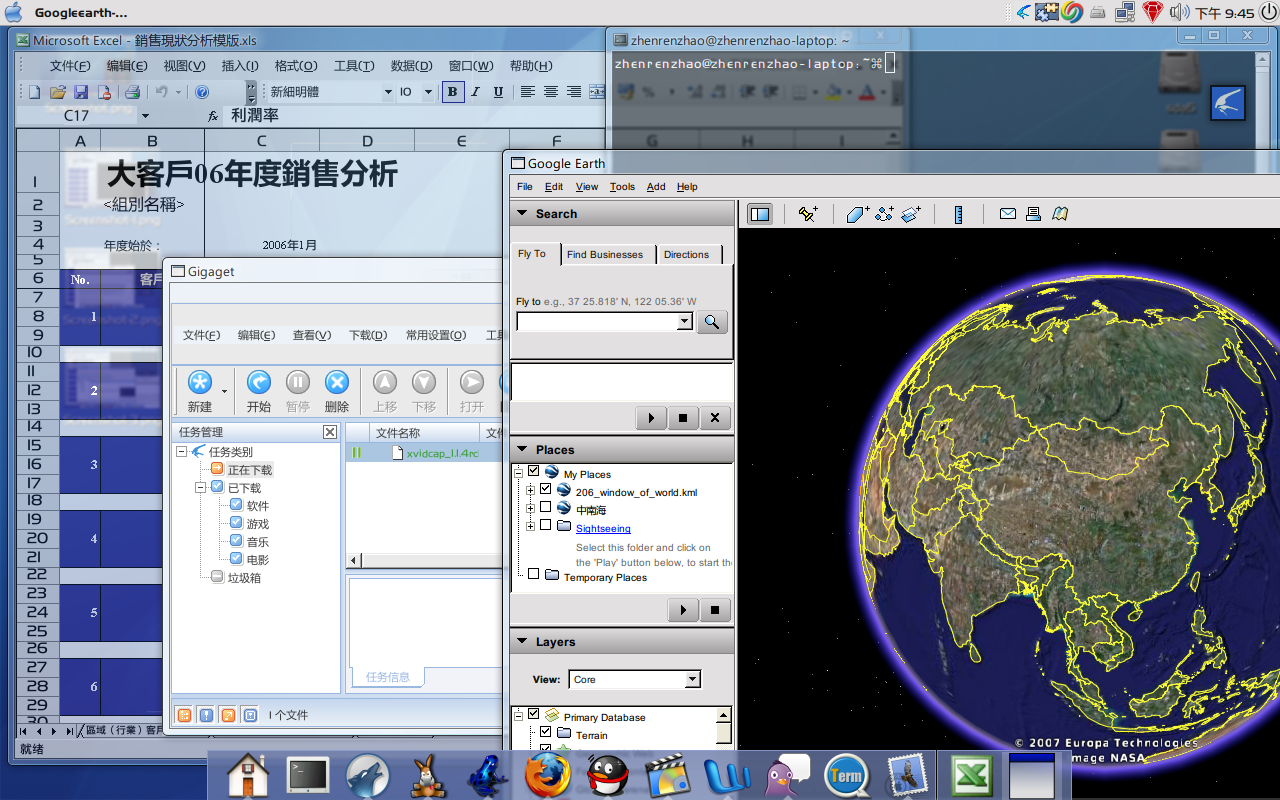The width and height of the screenshot is (1280, 800).
Task: Open the Fly to combo box dropdown
Action: click(684, 322)
